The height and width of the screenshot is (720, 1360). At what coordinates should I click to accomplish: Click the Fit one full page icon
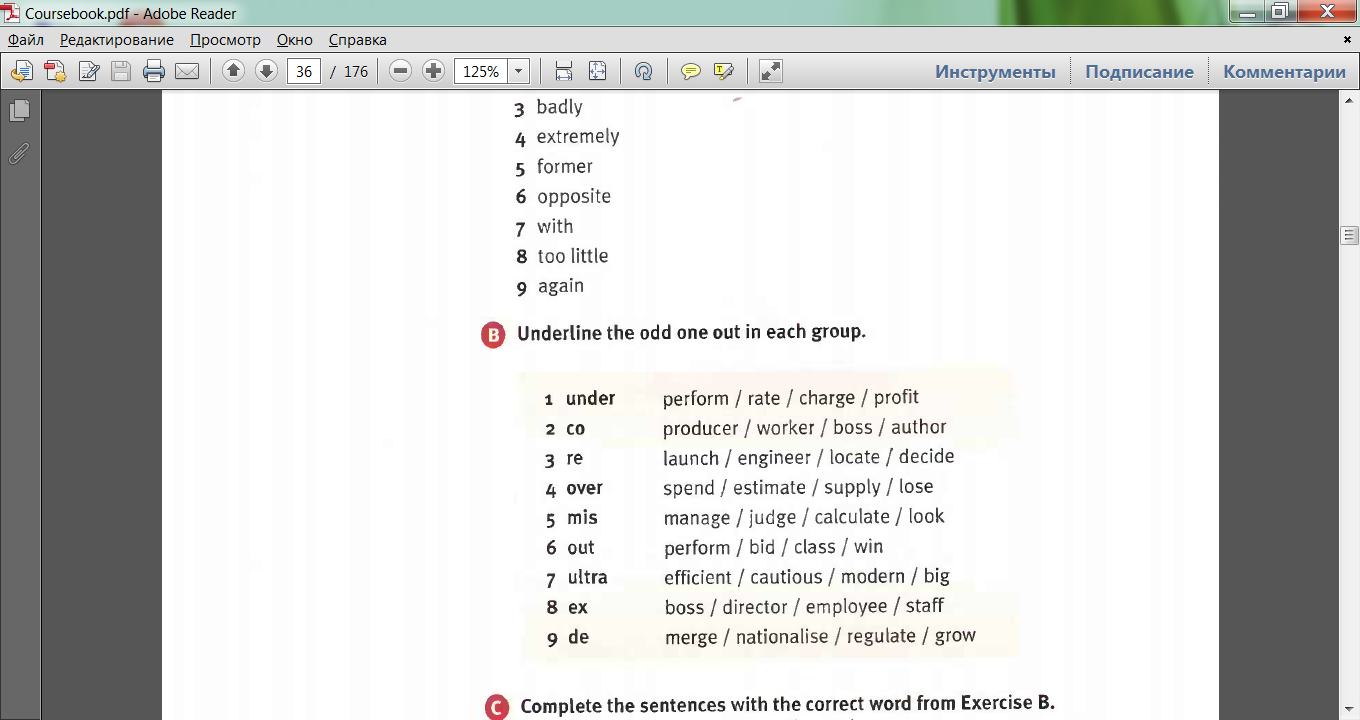click(x=597, y=71)
